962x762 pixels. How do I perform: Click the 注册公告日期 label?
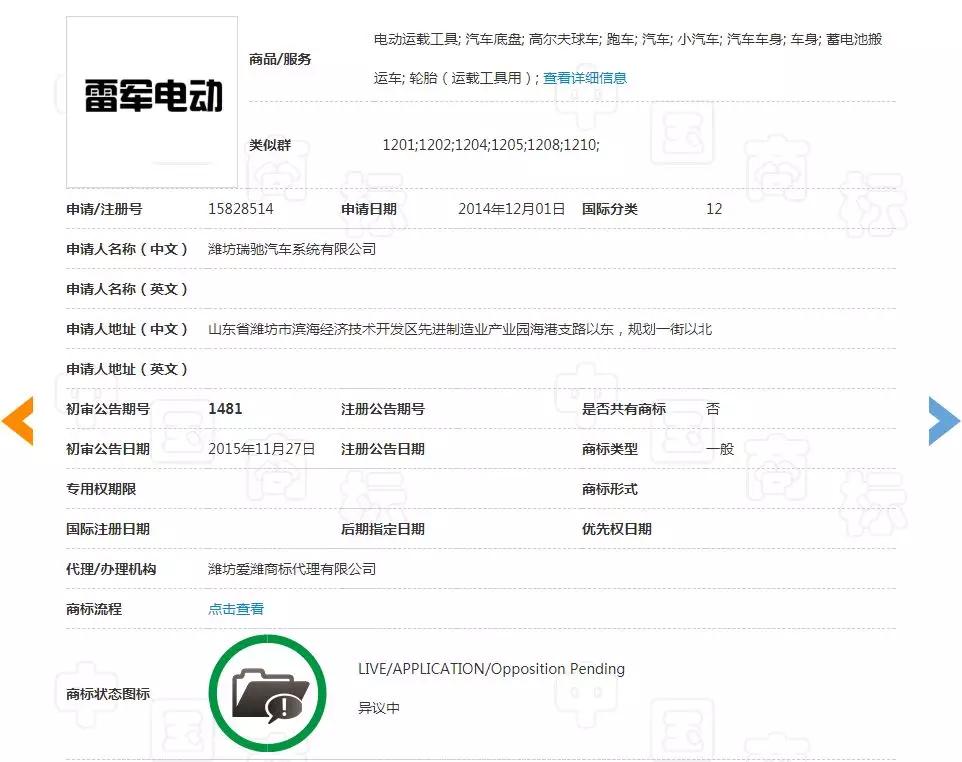click(383, 448)
